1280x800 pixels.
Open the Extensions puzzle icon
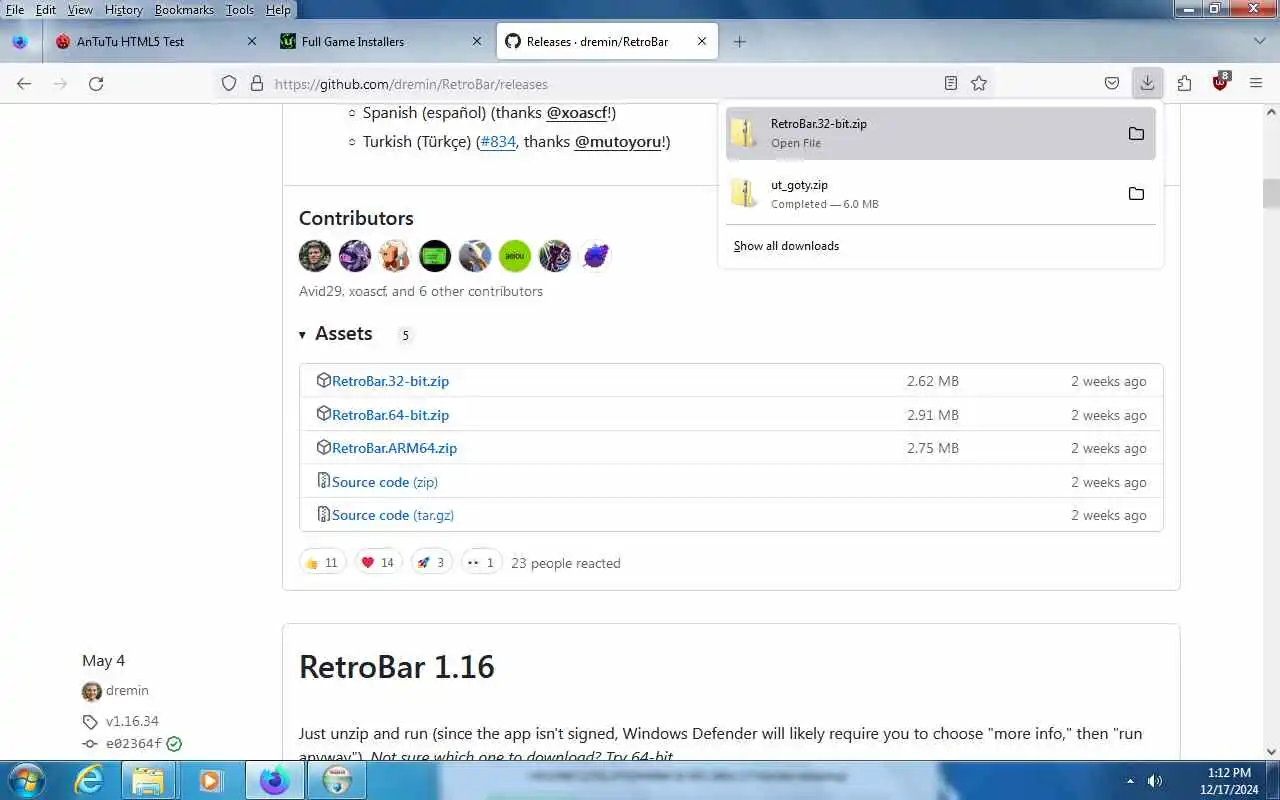1184,84
